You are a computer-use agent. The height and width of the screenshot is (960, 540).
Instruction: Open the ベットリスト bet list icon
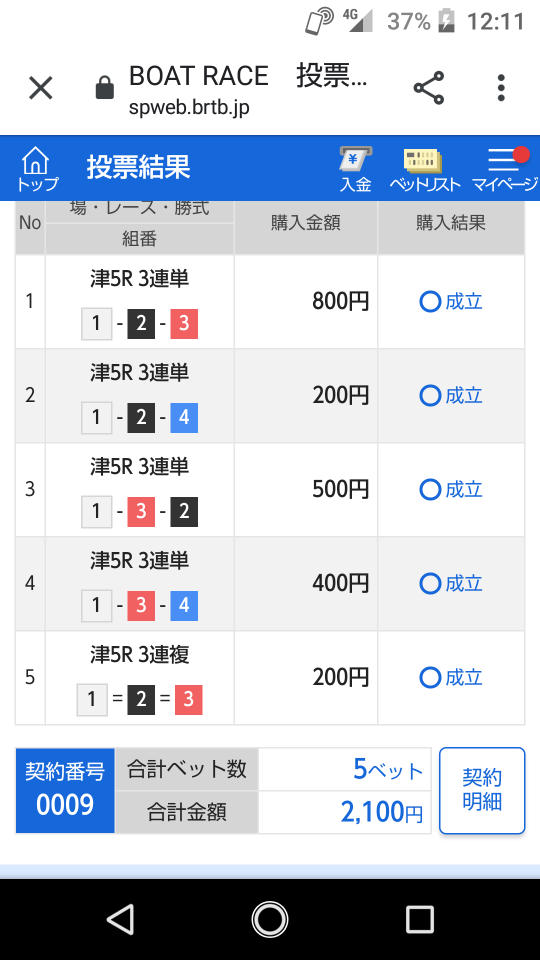pyautogui.click(x=424, y=170)
